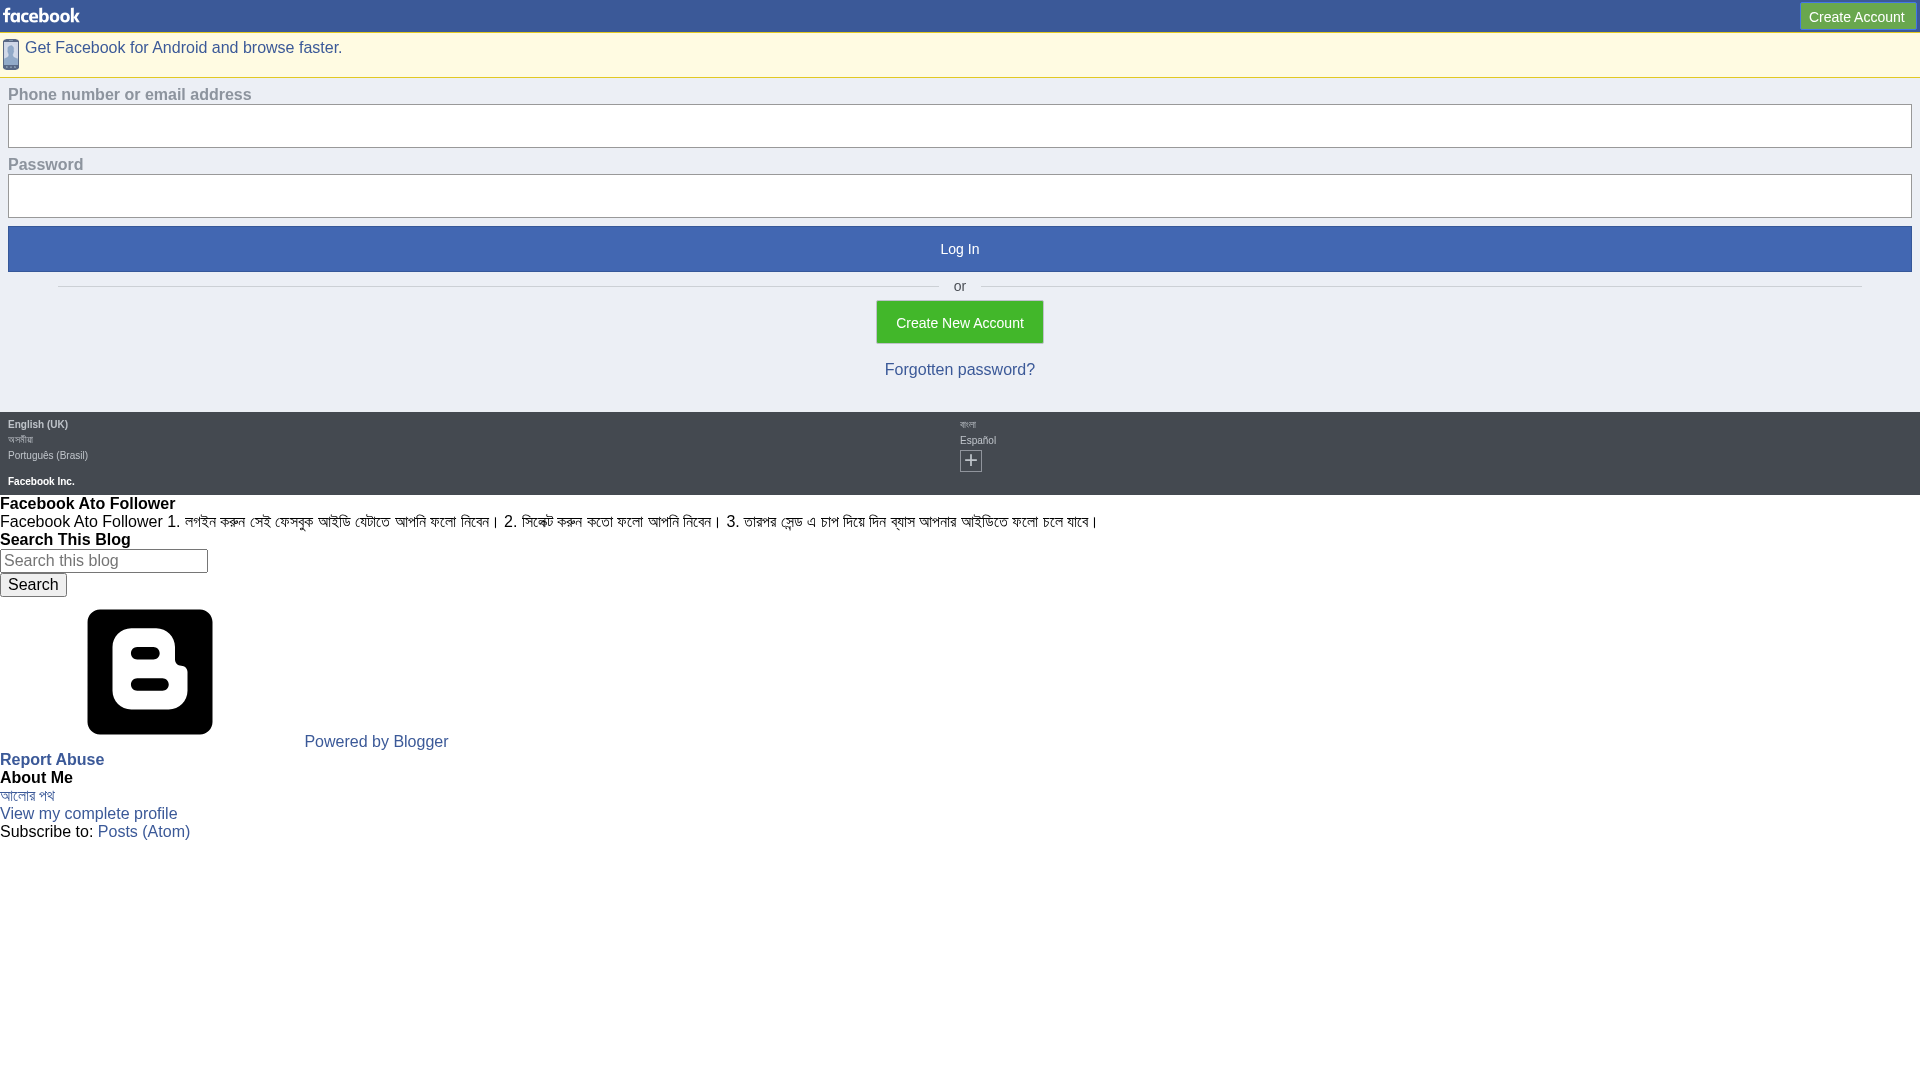Click Create New Account button
The height and width of the screenshot is (1080, 1920).
(x=960, y=322)
